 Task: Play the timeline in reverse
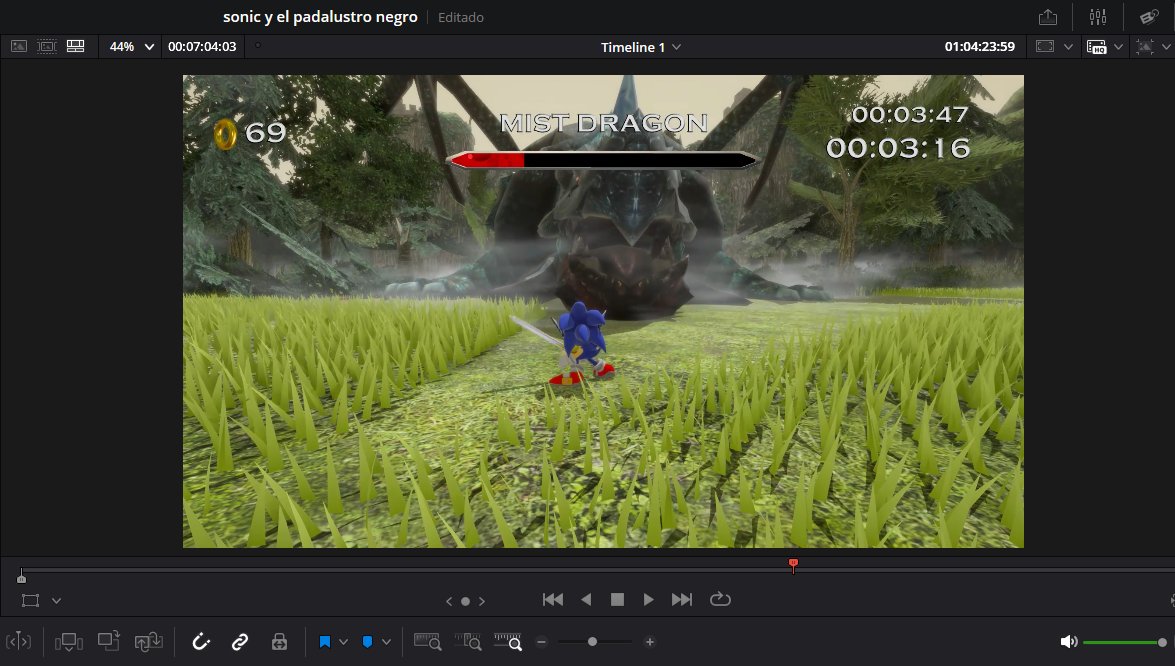[586, 599]
